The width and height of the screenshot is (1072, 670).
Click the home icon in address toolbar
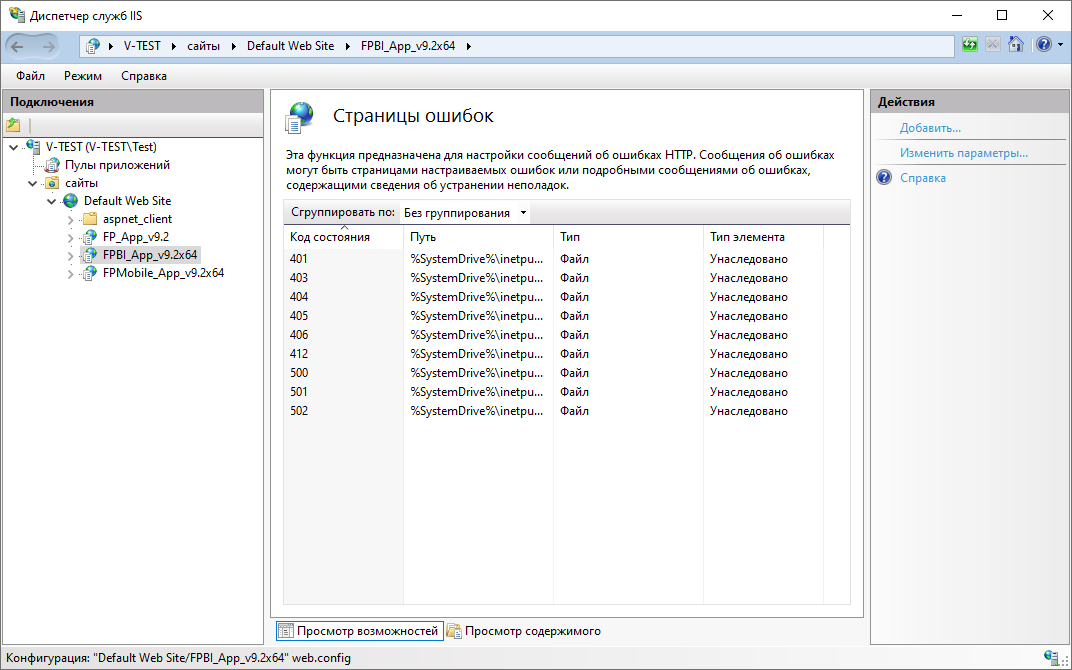pyautogui.click(x=1015, y=45)
